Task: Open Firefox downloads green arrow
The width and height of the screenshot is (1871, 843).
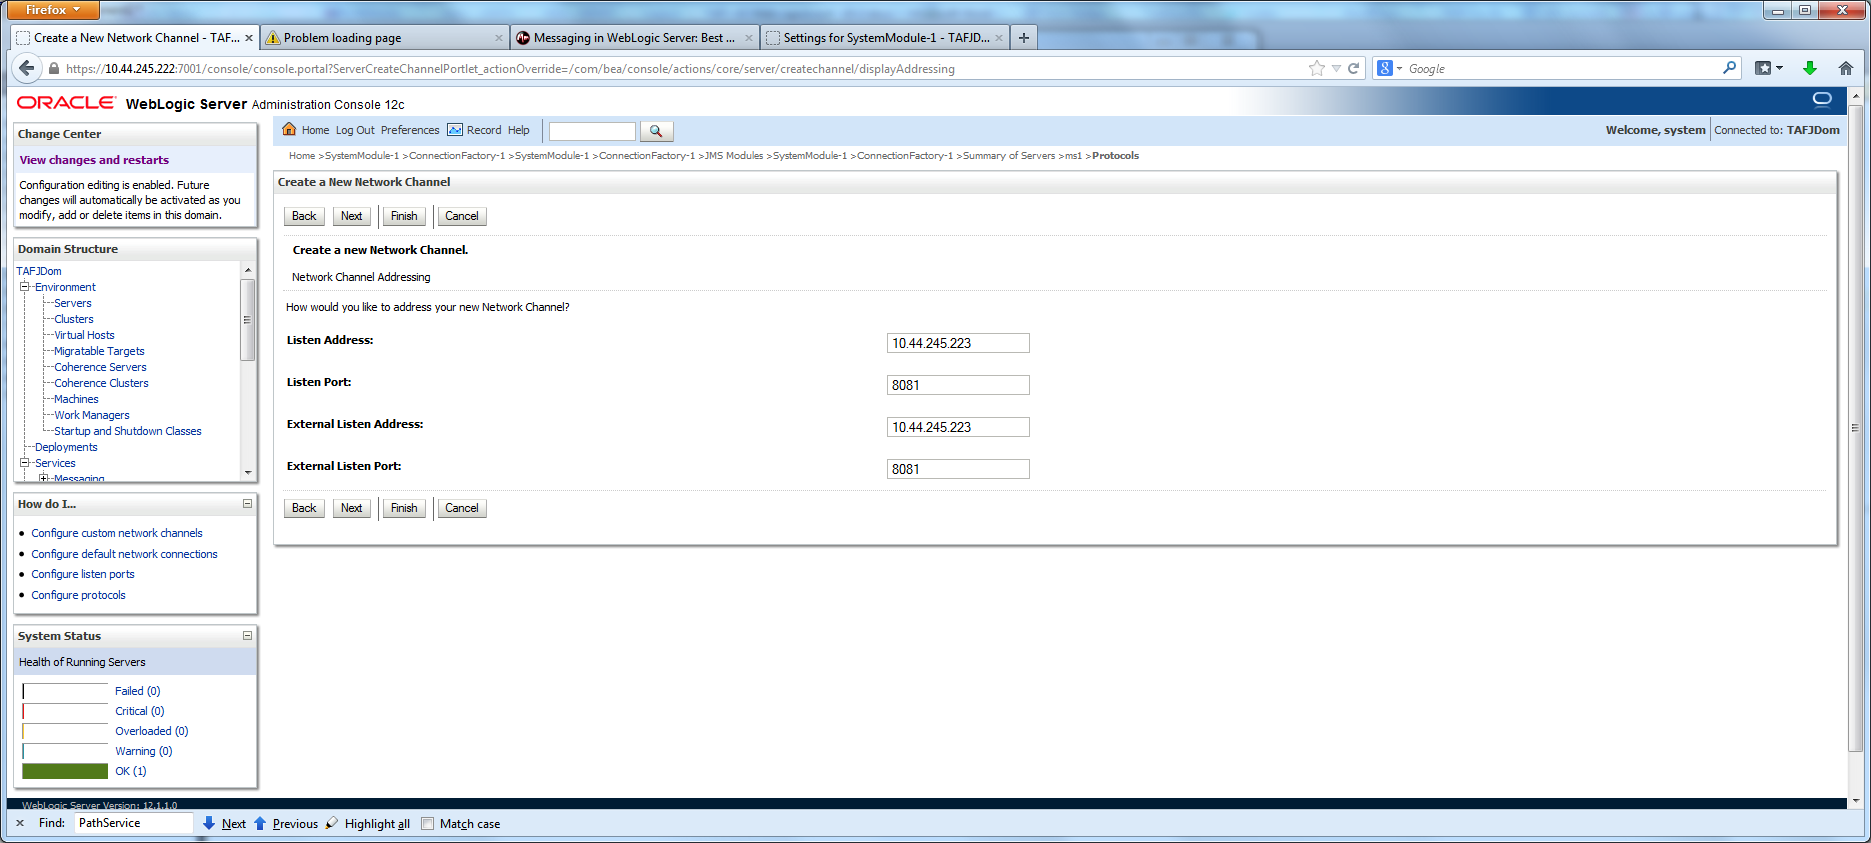Action: (x=1809, y=68)
